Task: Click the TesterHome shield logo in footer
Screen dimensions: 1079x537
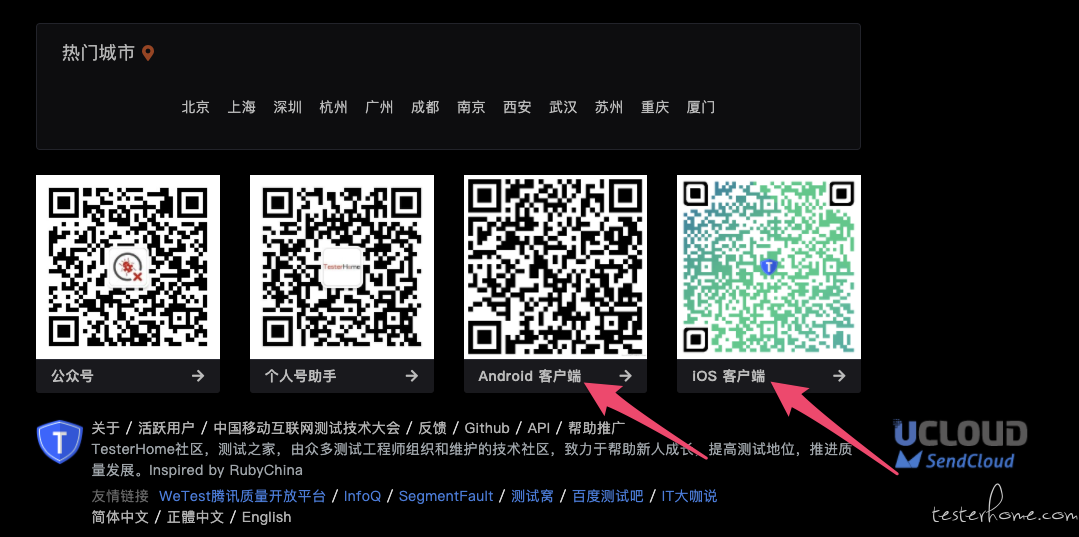Action: click(x=60, y=442)
